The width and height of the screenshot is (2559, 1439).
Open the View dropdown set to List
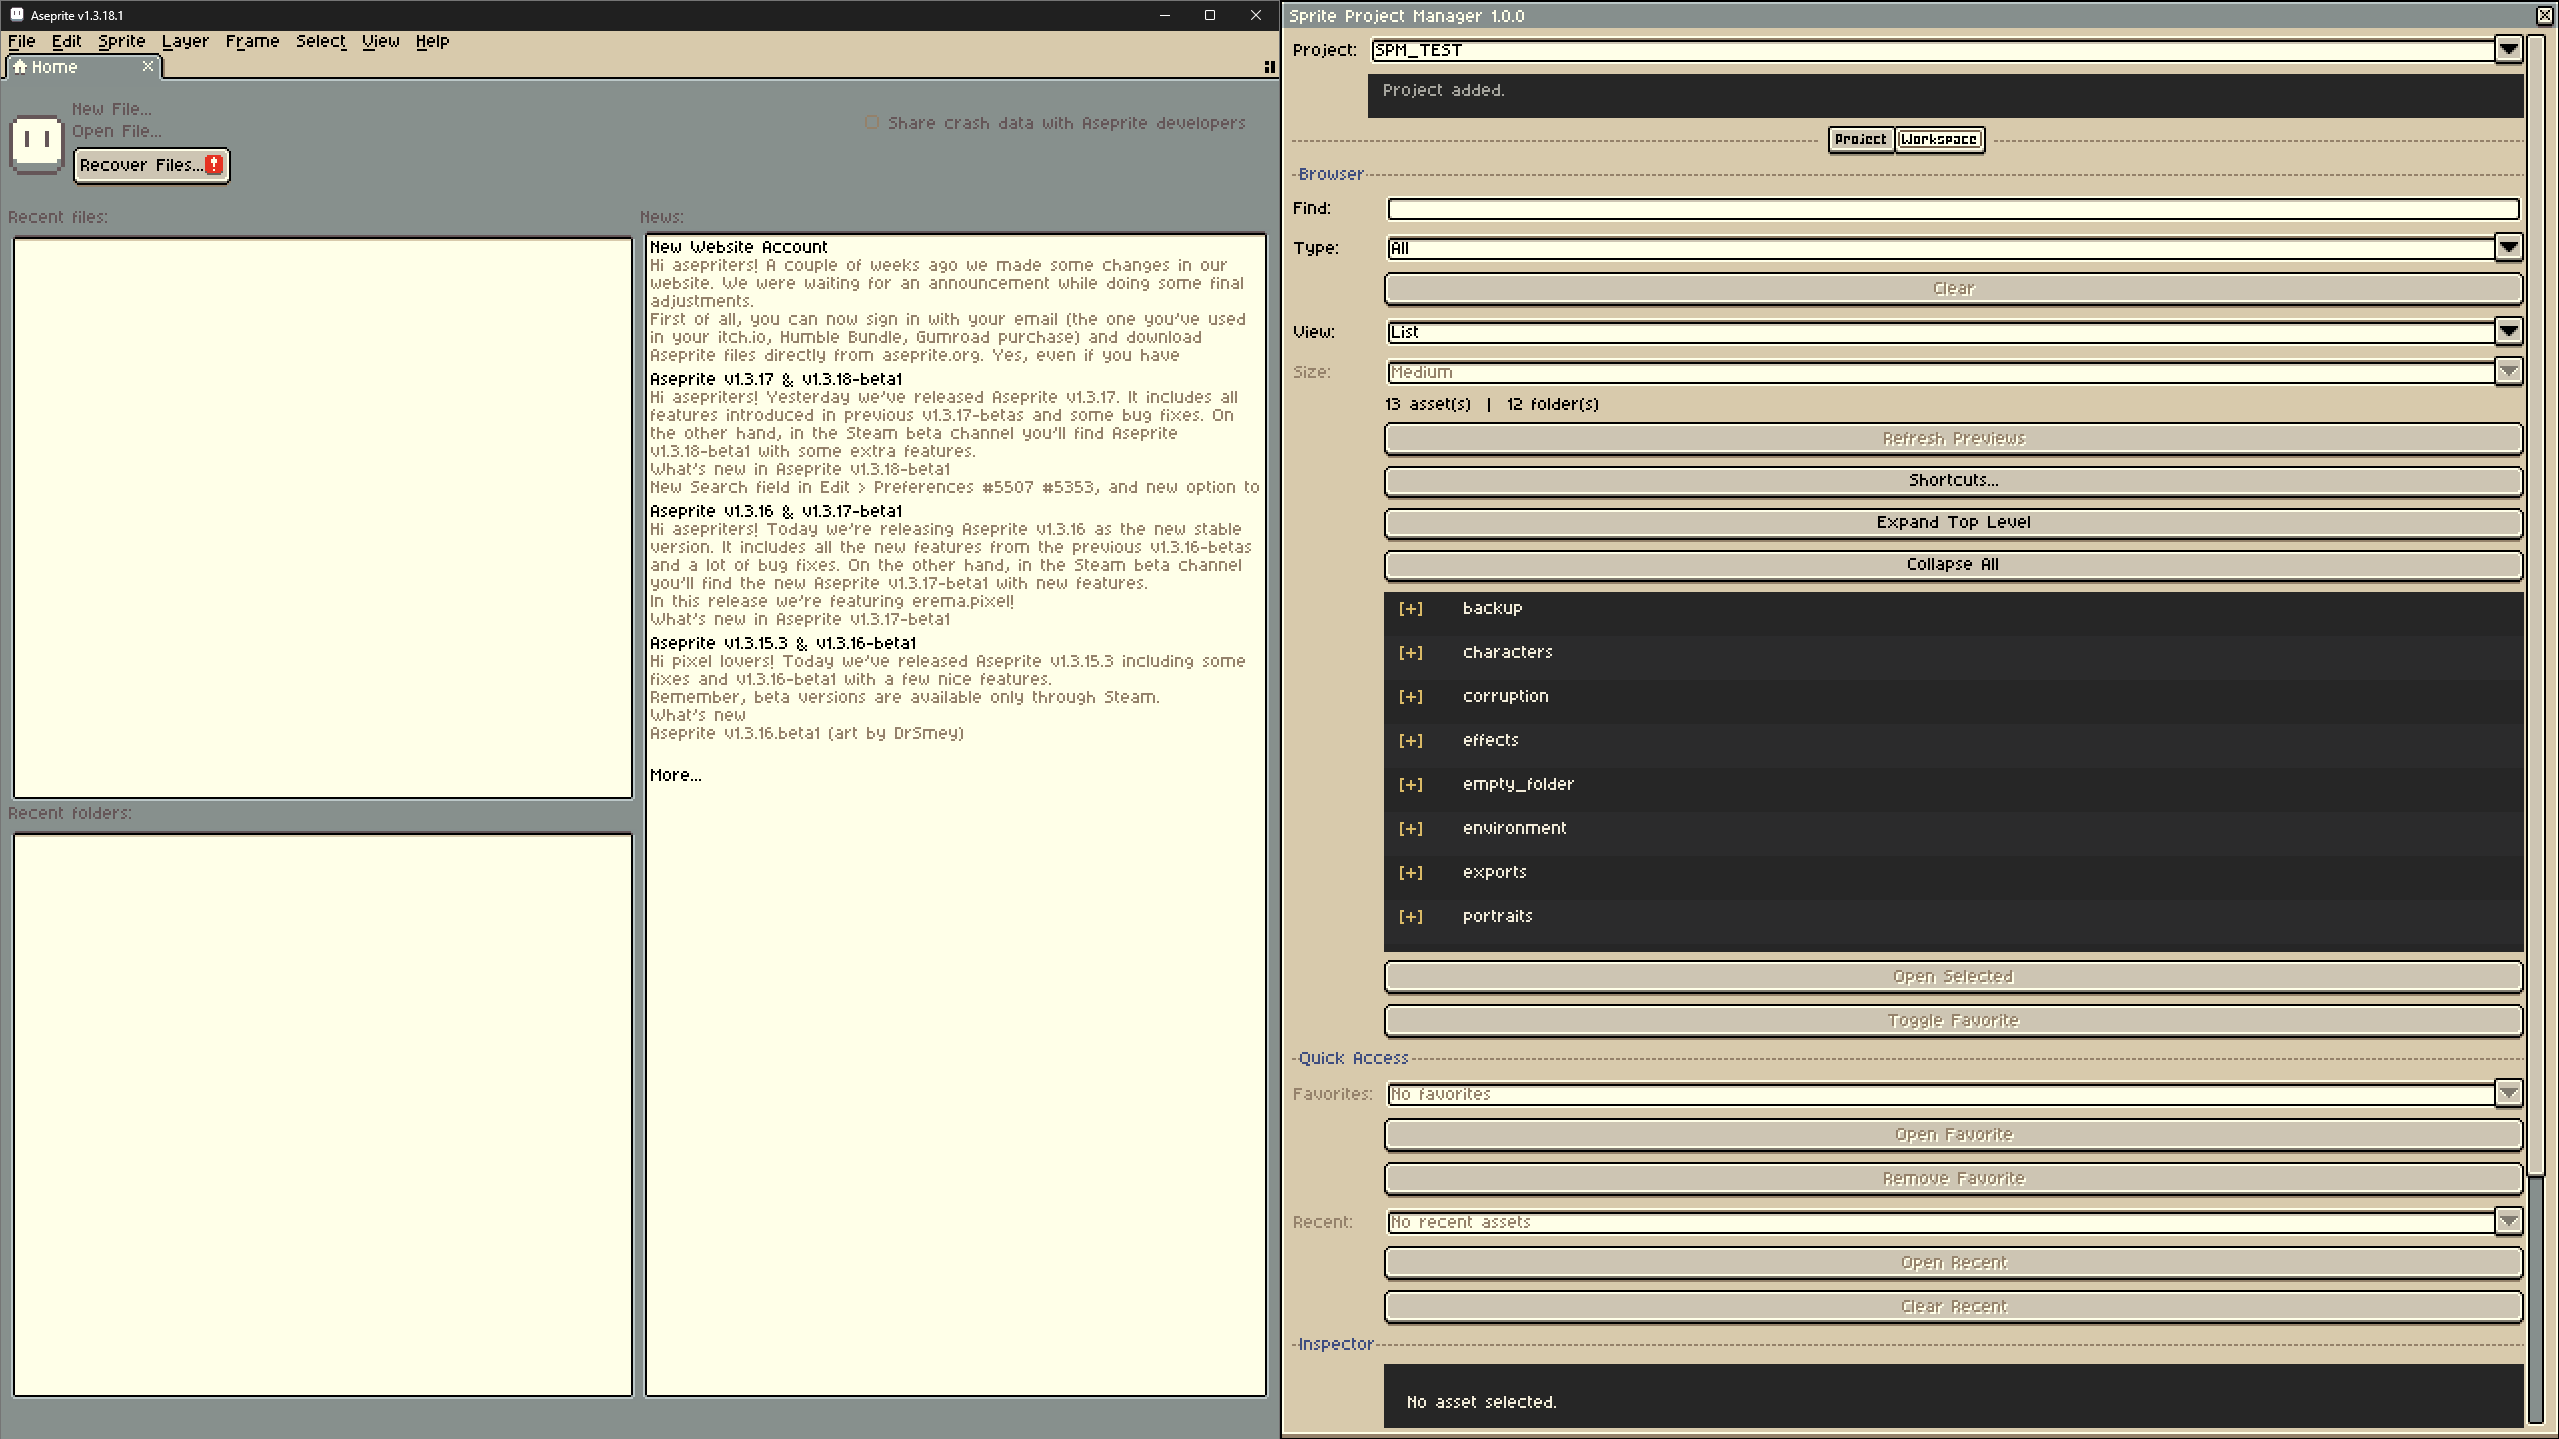coord(2508,331)
